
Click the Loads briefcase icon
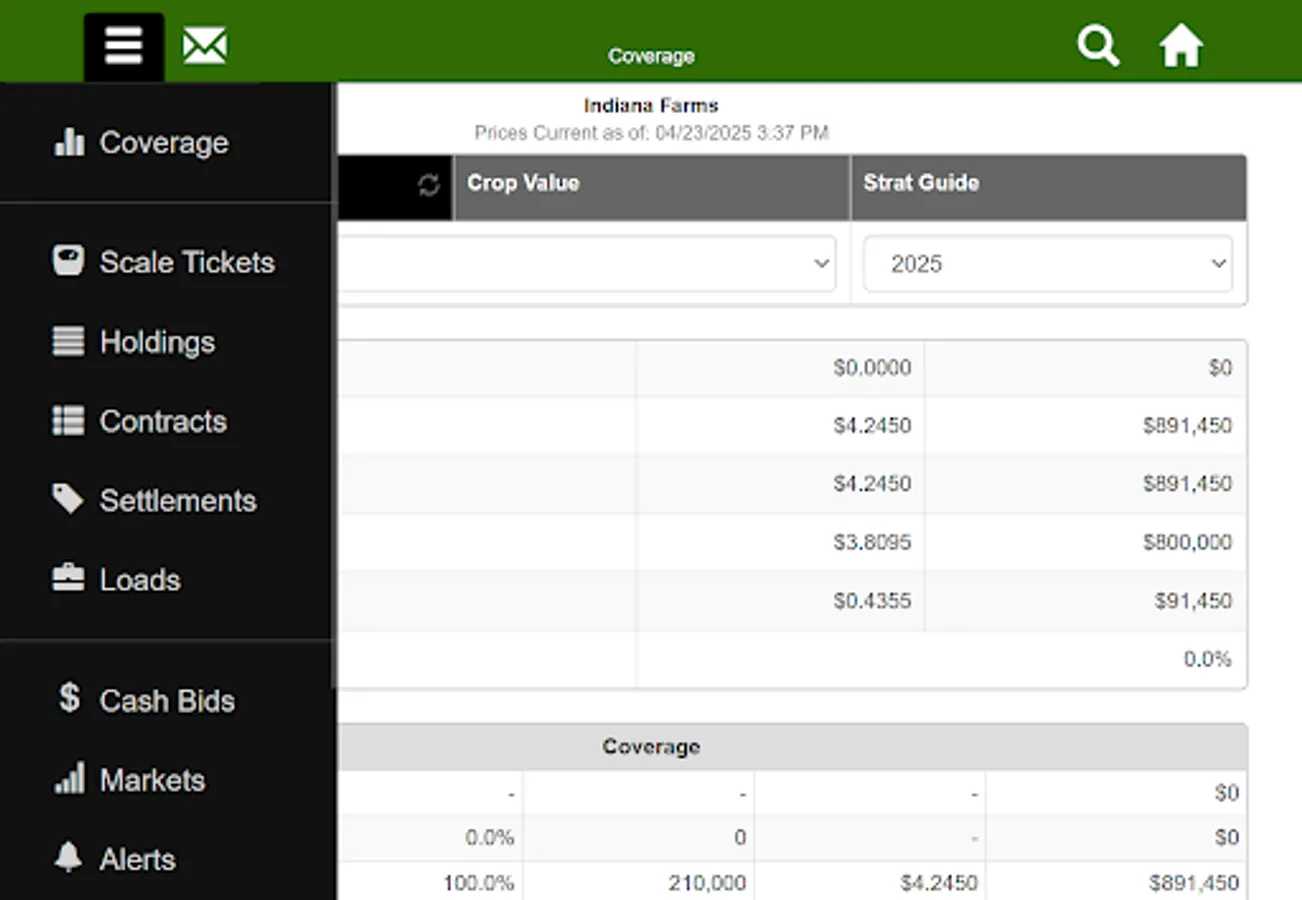pos(68,580)
